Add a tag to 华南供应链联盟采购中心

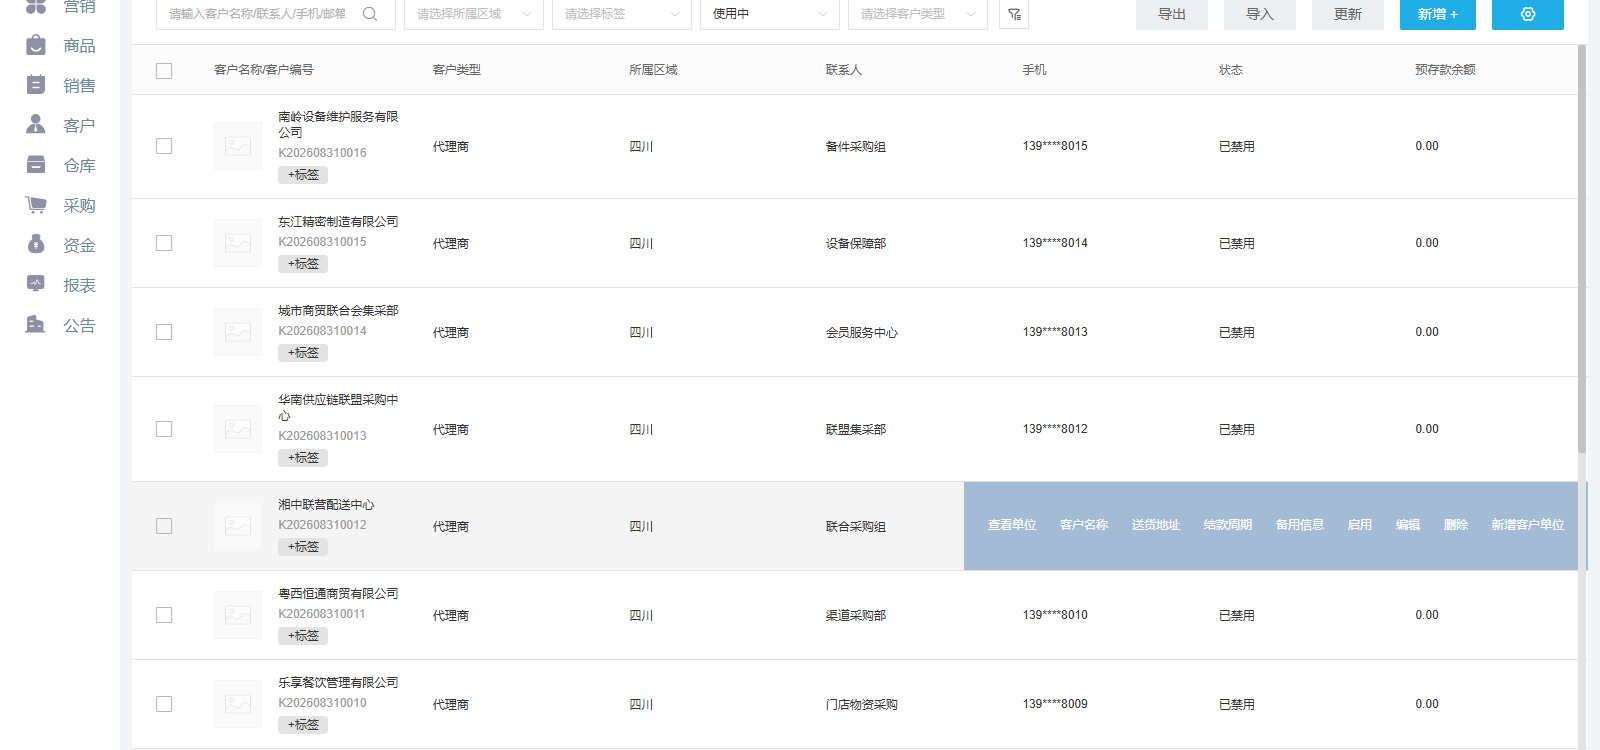303,458
